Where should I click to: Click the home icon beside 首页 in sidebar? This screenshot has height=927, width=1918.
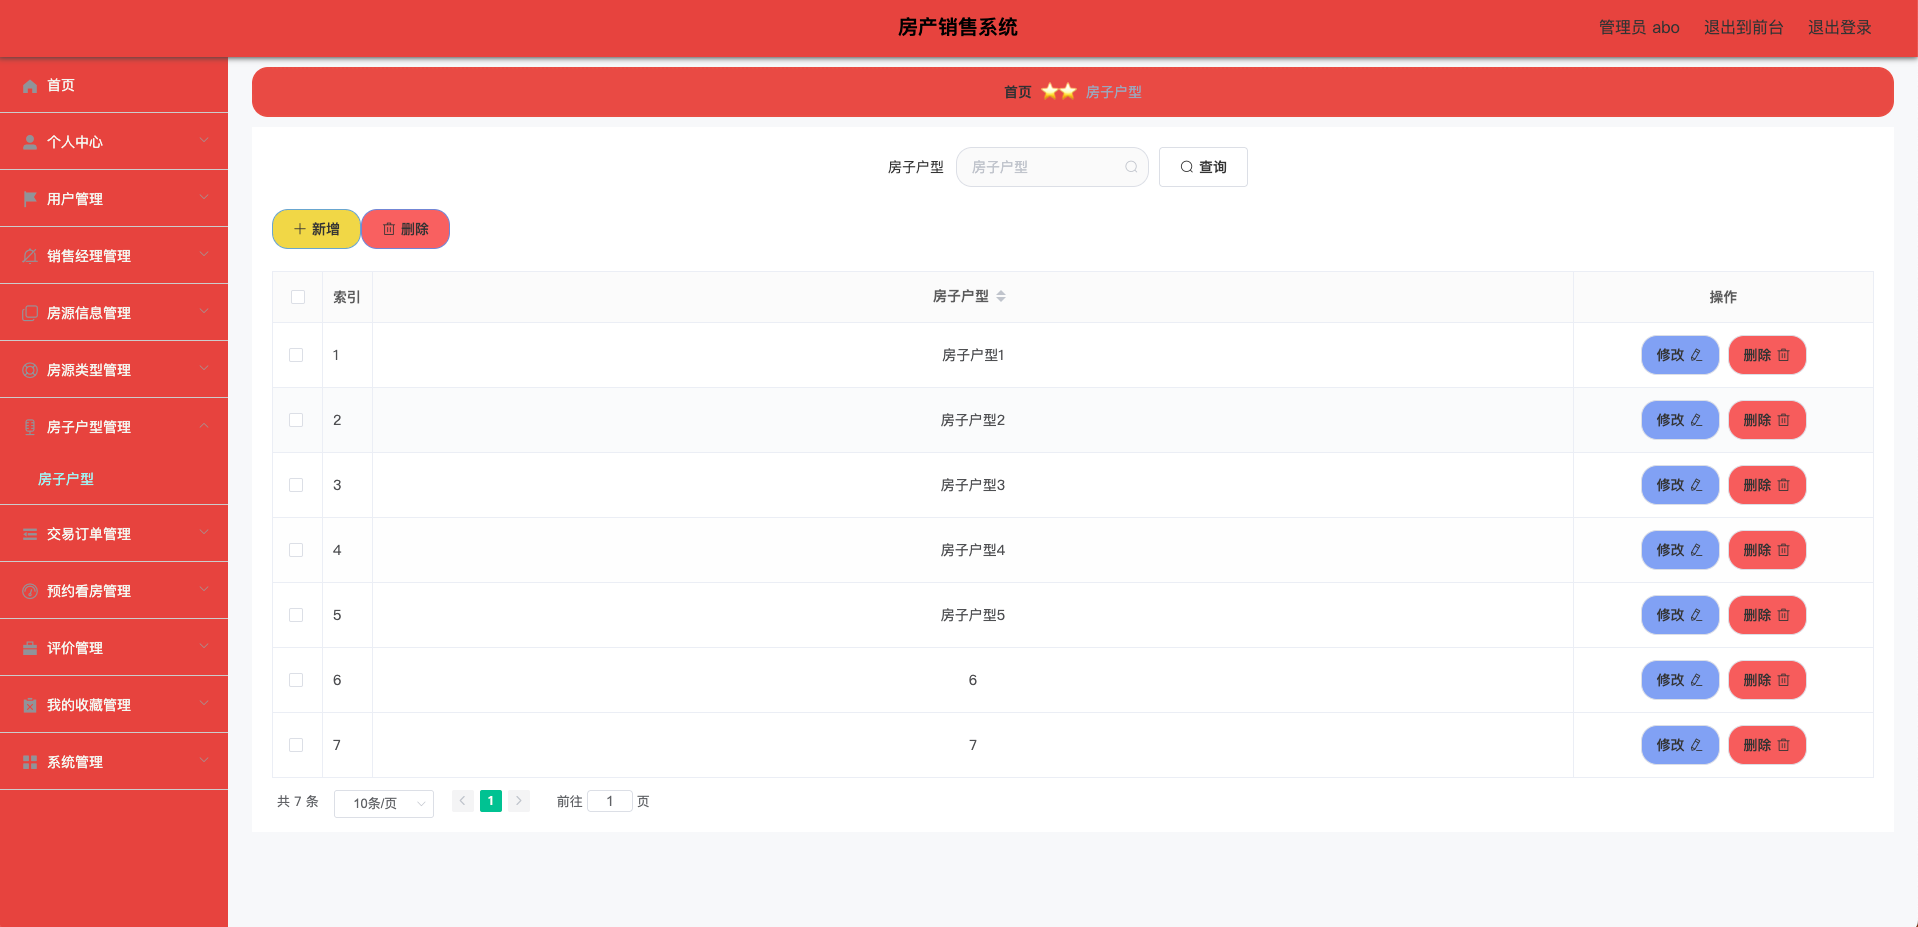pos(30,86)
